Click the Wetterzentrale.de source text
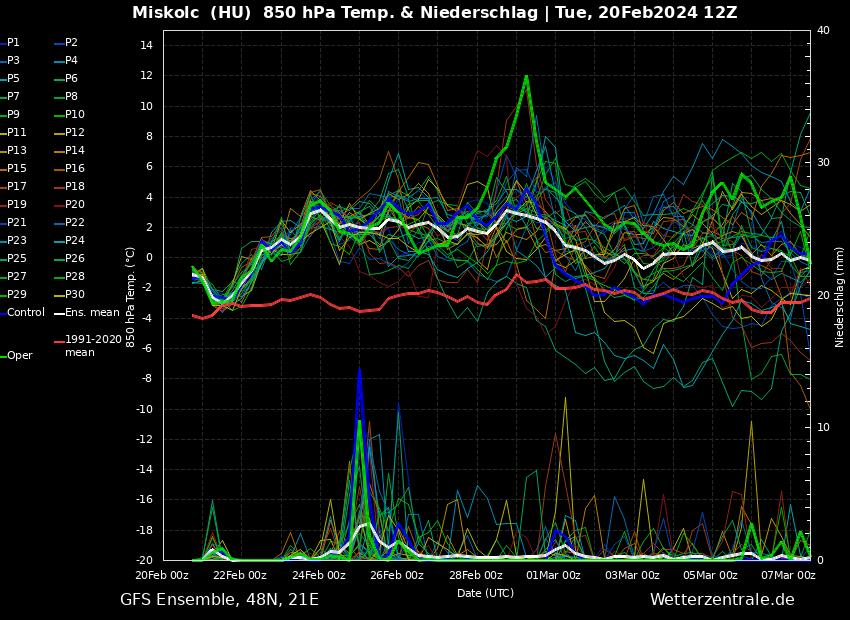The image size is (850, 620). (x=721, y=600)
